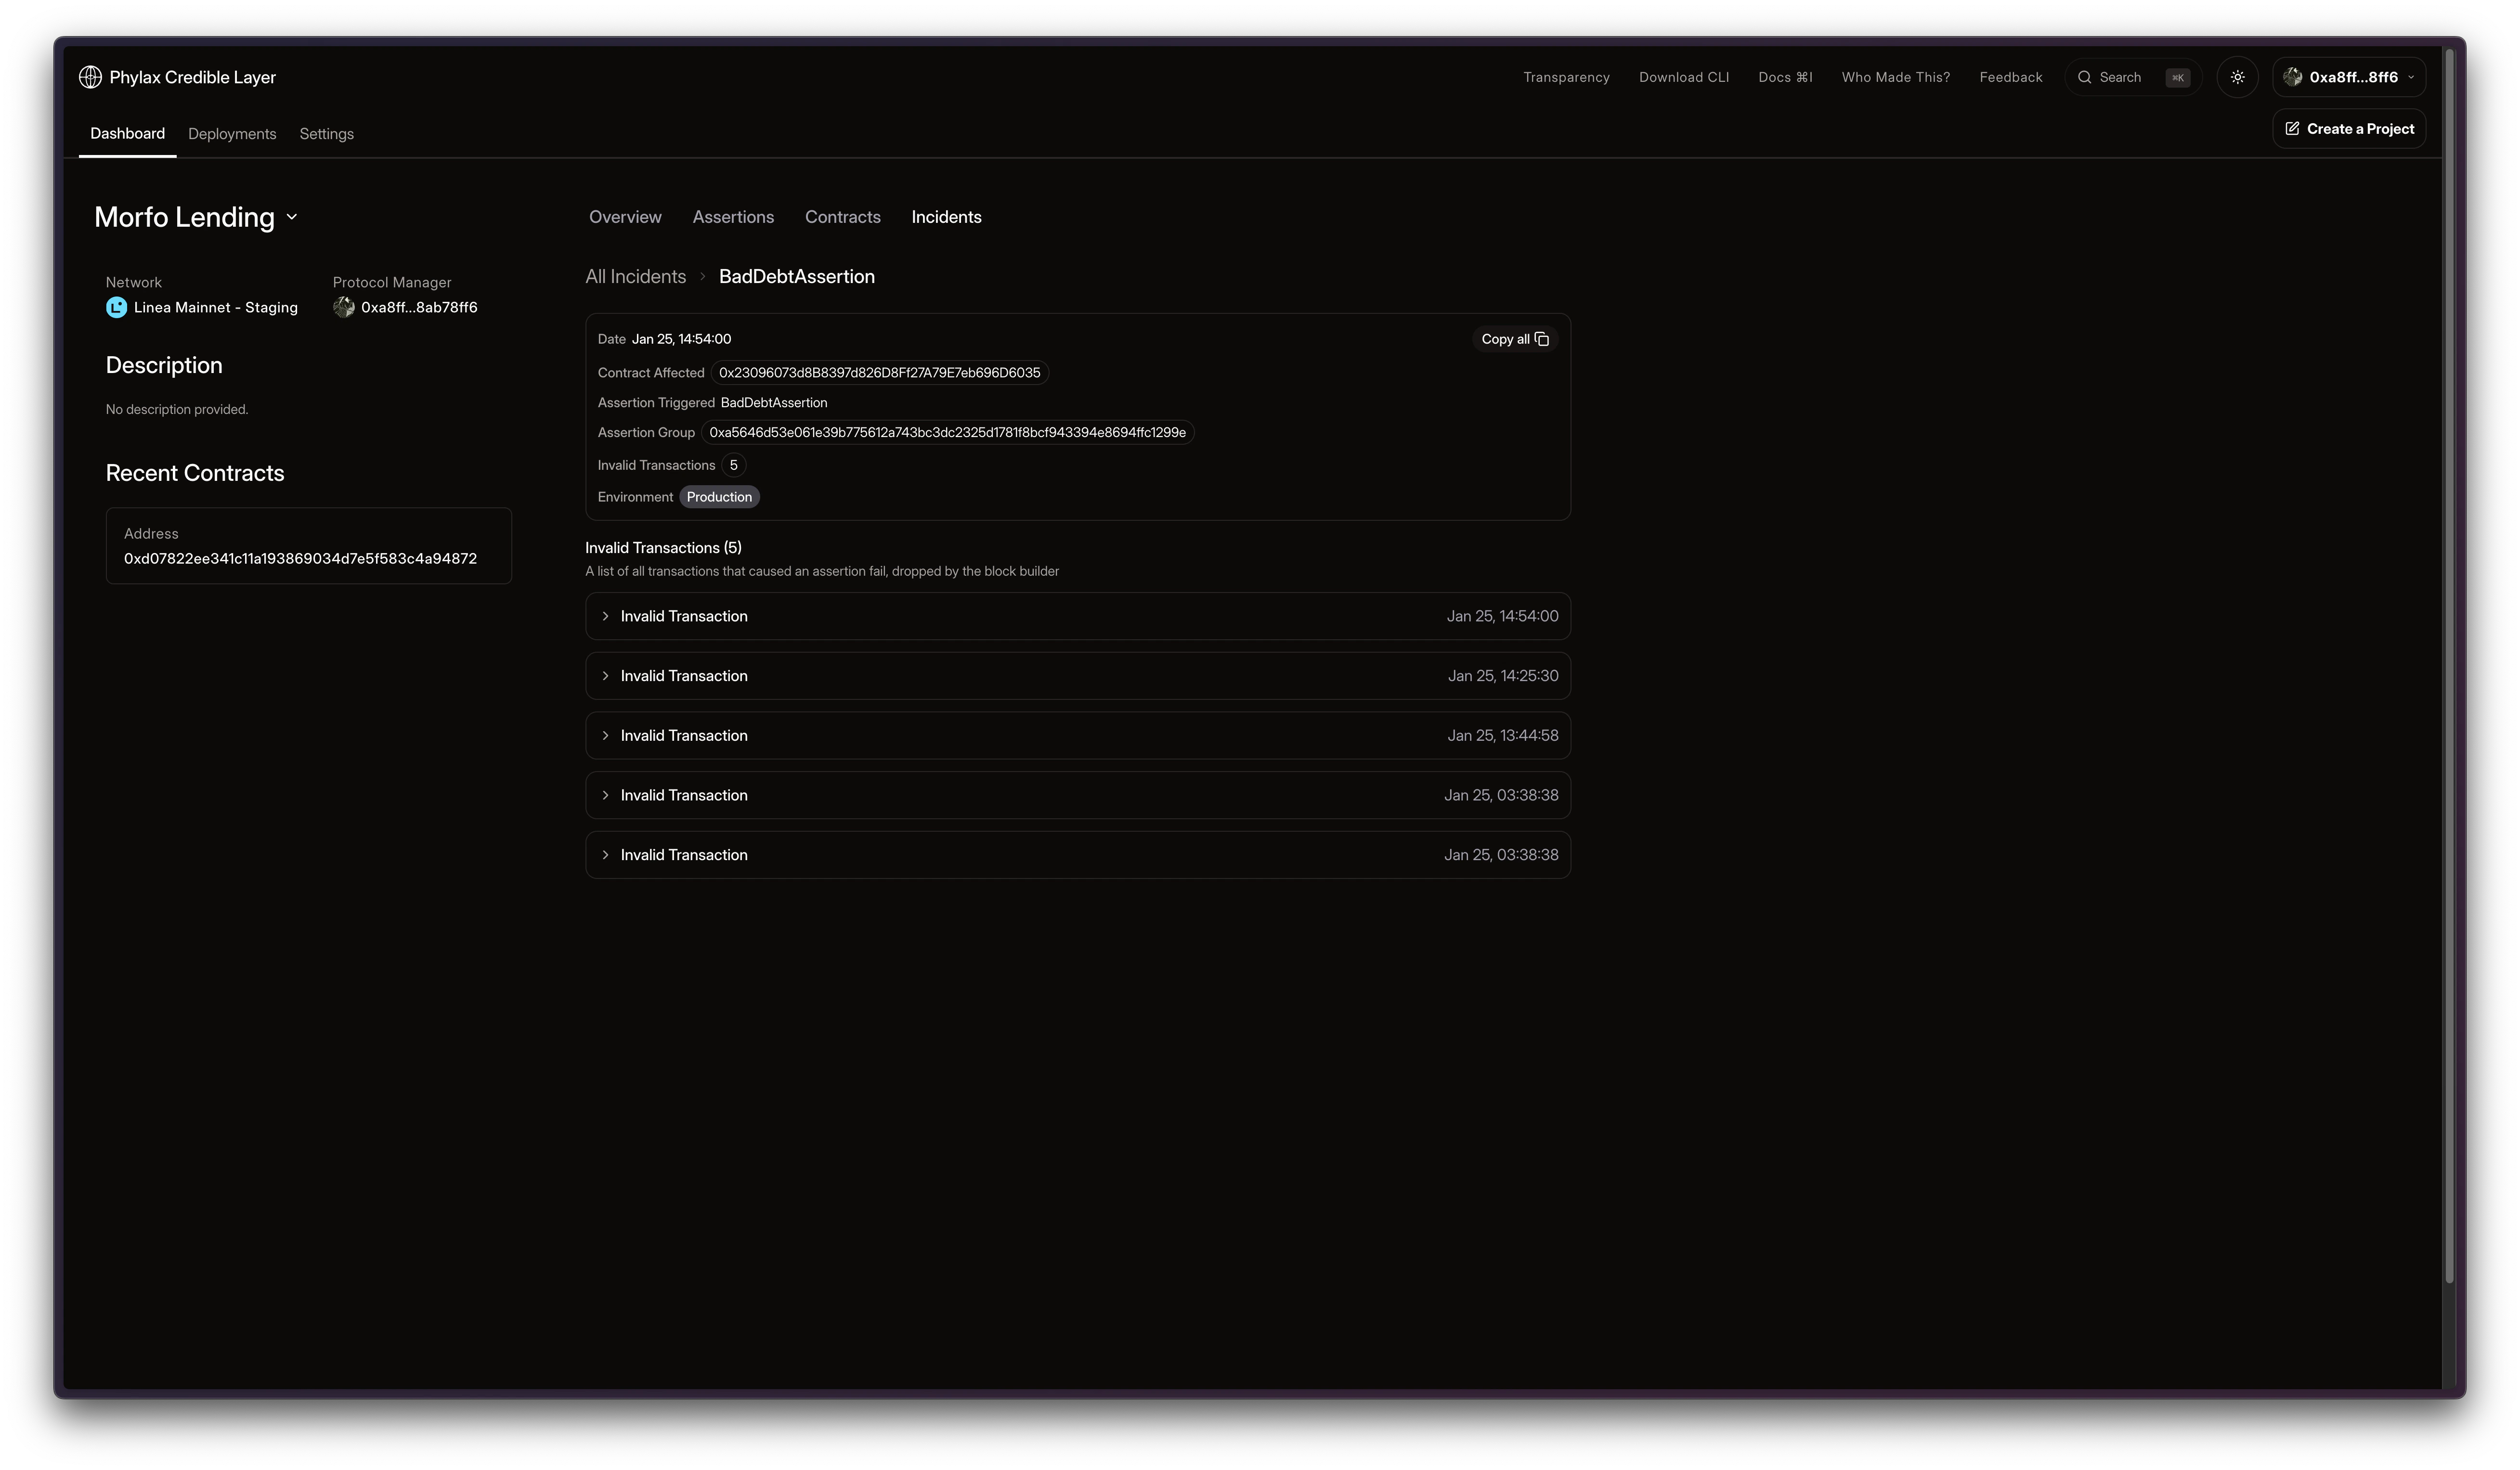Click the Linea network icon
Viewport: 2520px width, 1470px height.
(116, 307)
